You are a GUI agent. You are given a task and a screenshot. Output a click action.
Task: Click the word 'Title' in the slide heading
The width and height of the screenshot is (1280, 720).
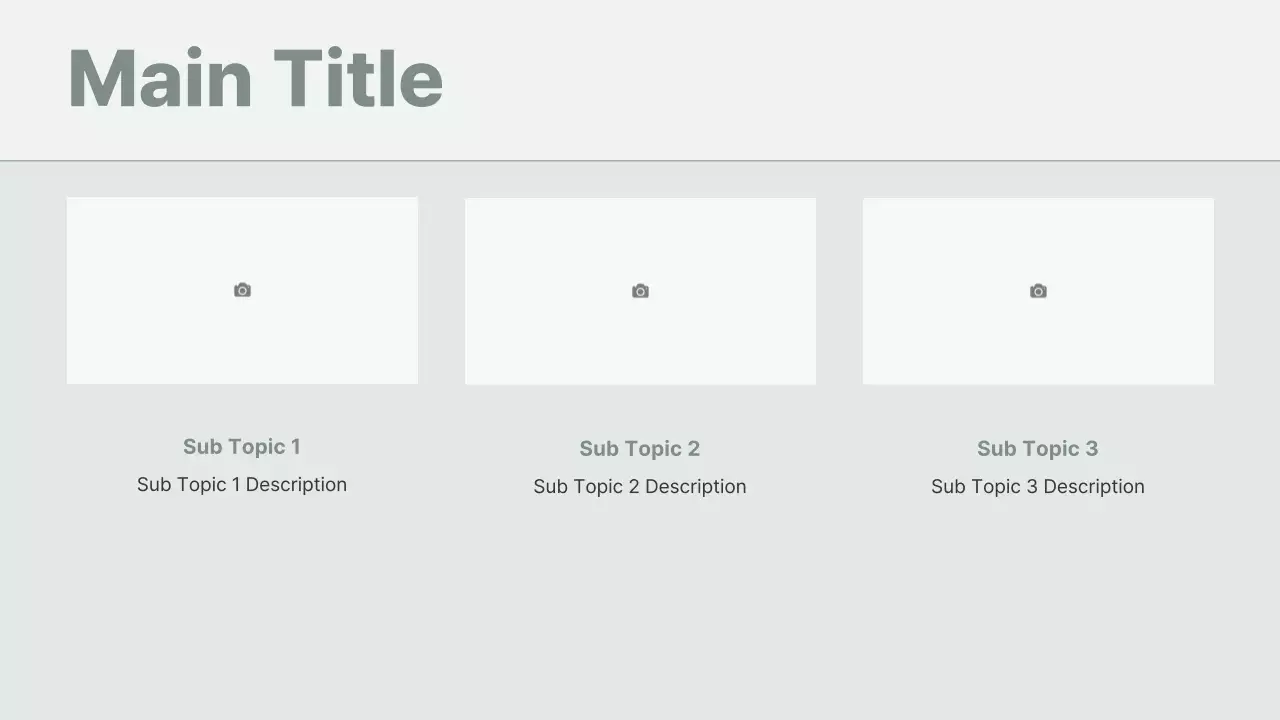358,79
